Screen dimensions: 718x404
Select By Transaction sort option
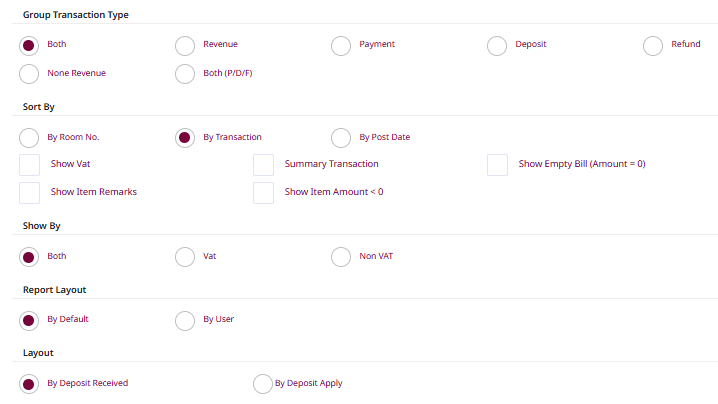[x=185, y=138]
